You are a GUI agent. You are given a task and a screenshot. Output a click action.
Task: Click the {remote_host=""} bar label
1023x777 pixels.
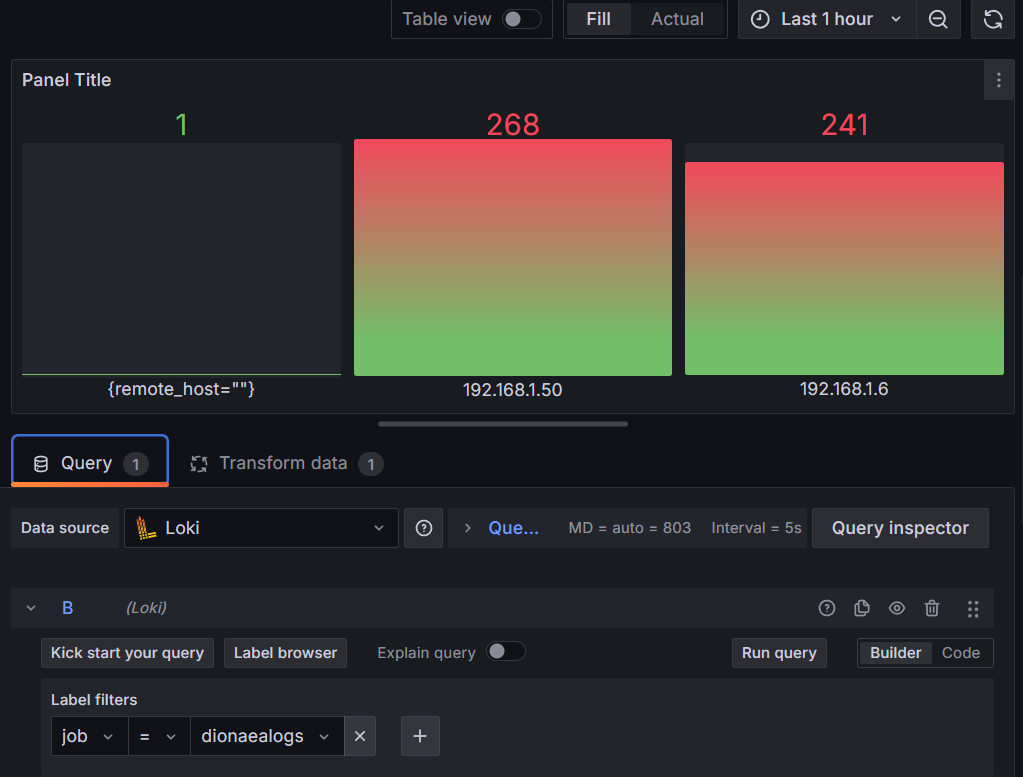pyautogui.click(x=181, y=389)
